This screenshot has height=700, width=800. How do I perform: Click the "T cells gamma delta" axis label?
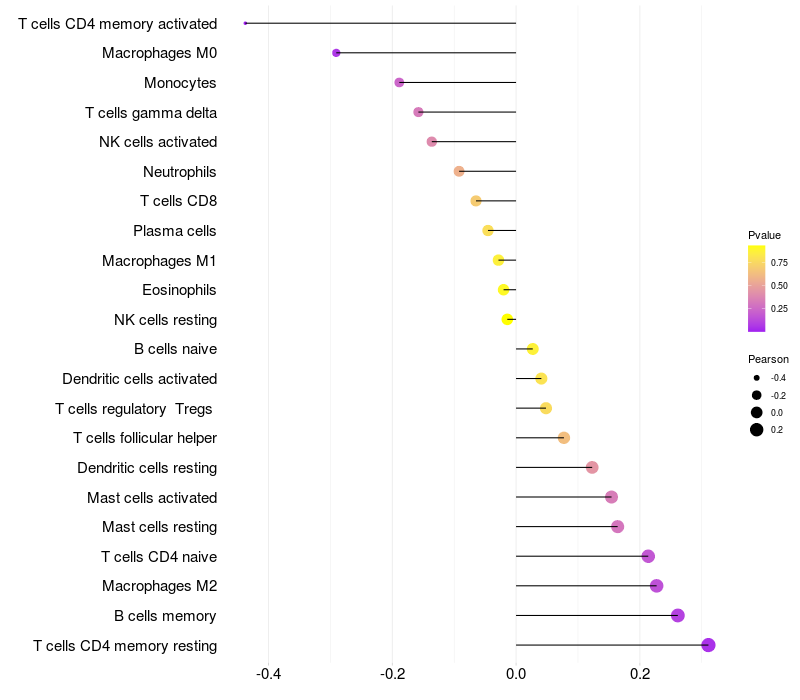pyautogui.click(x=151, y=113)
